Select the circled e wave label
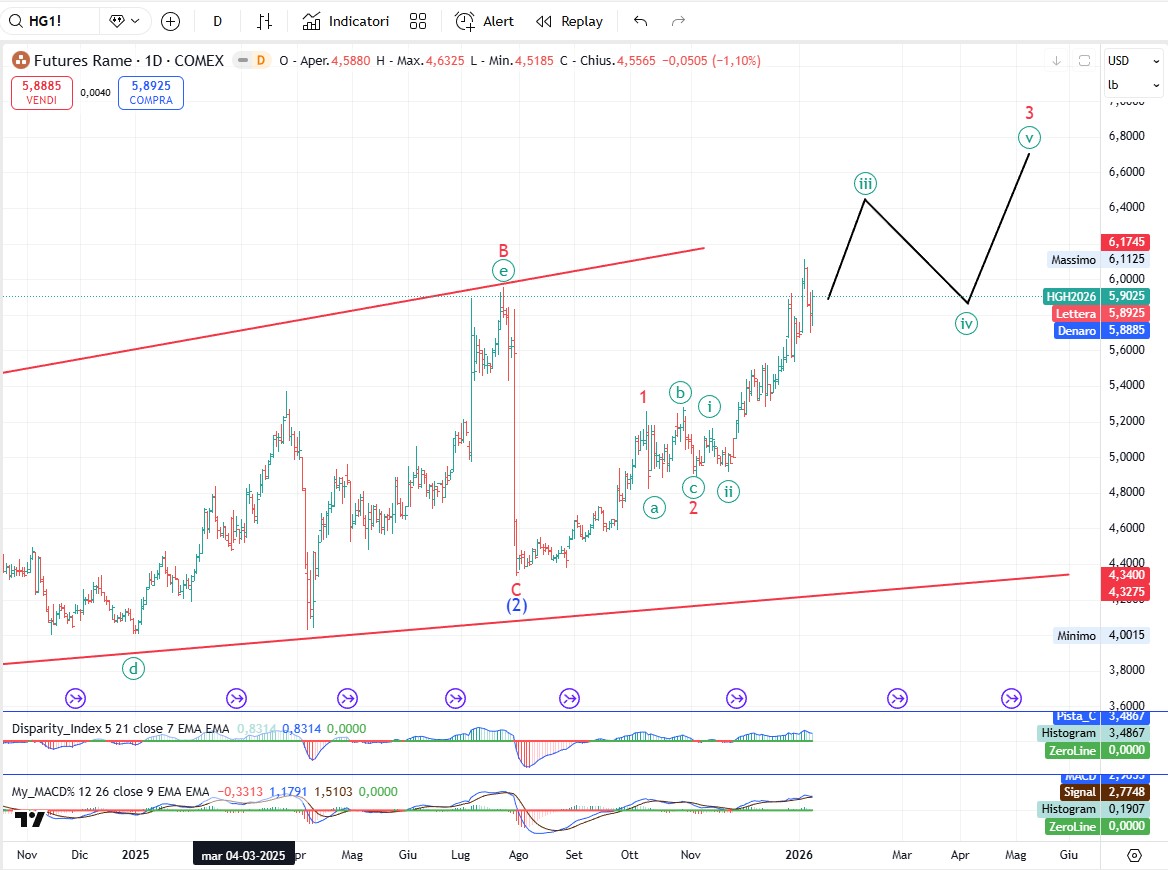This screenshot has width=1168, height=870. click(504, 271)
